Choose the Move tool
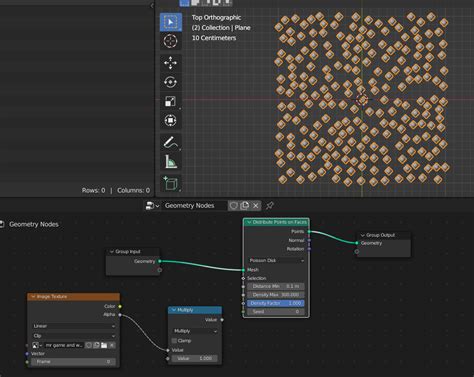 [171, 63]
